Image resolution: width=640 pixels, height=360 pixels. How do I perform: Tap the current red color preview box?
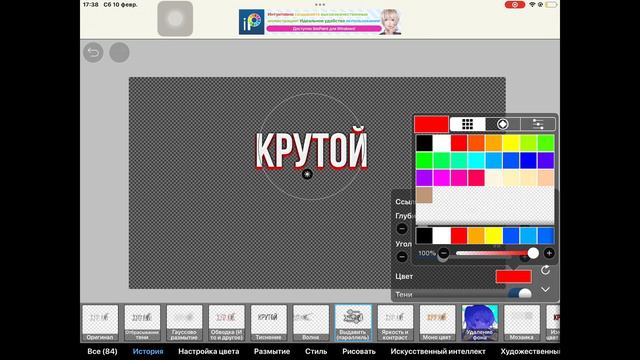coord(431,124)
